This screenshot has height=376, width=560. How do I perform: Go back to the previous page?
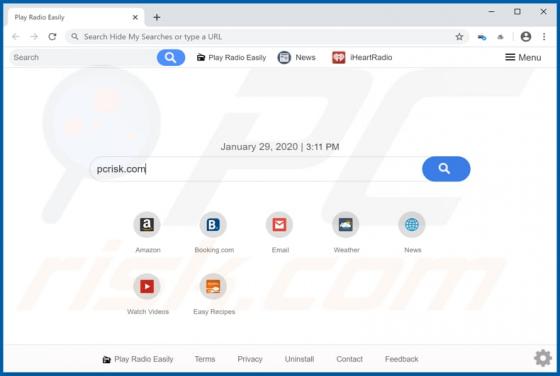click(x=16, y=36)
